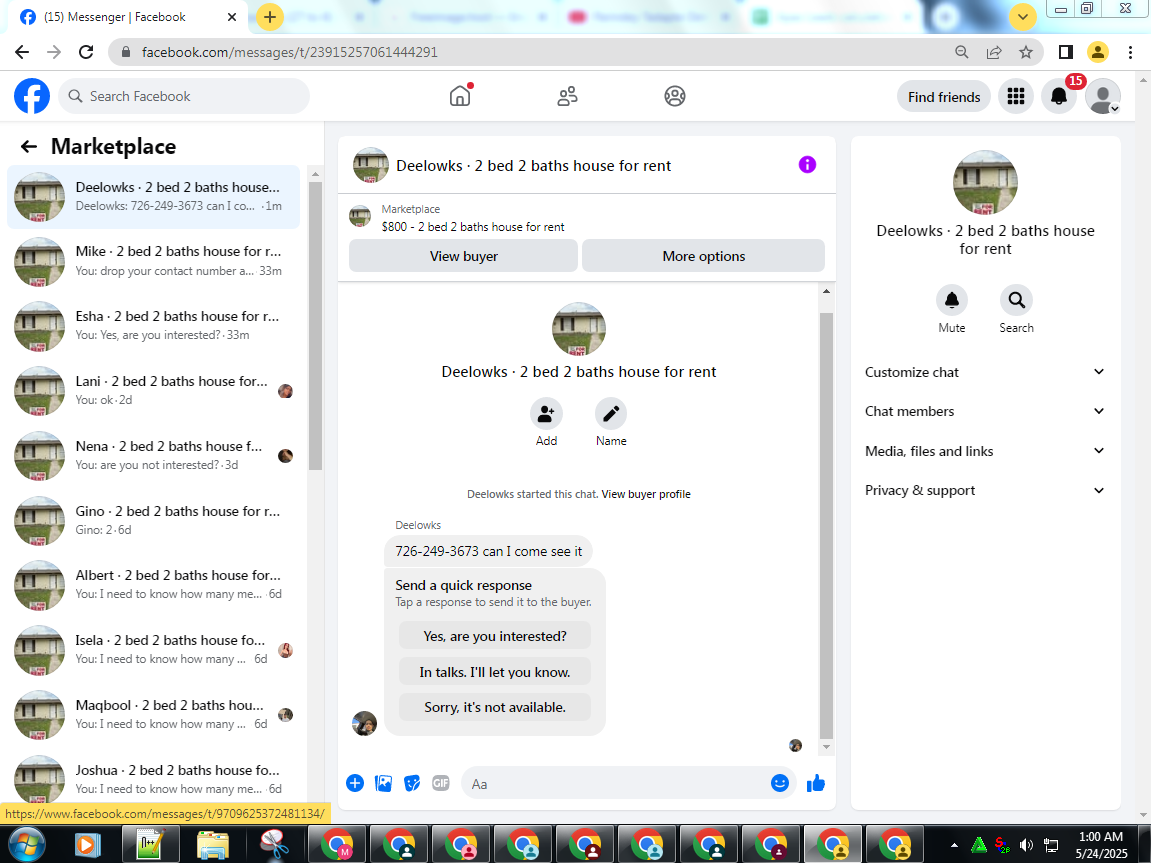This screenshot has width=1151, height=863.
Task: Click the large house avatar in info panel
Action: tap(985, 183)
